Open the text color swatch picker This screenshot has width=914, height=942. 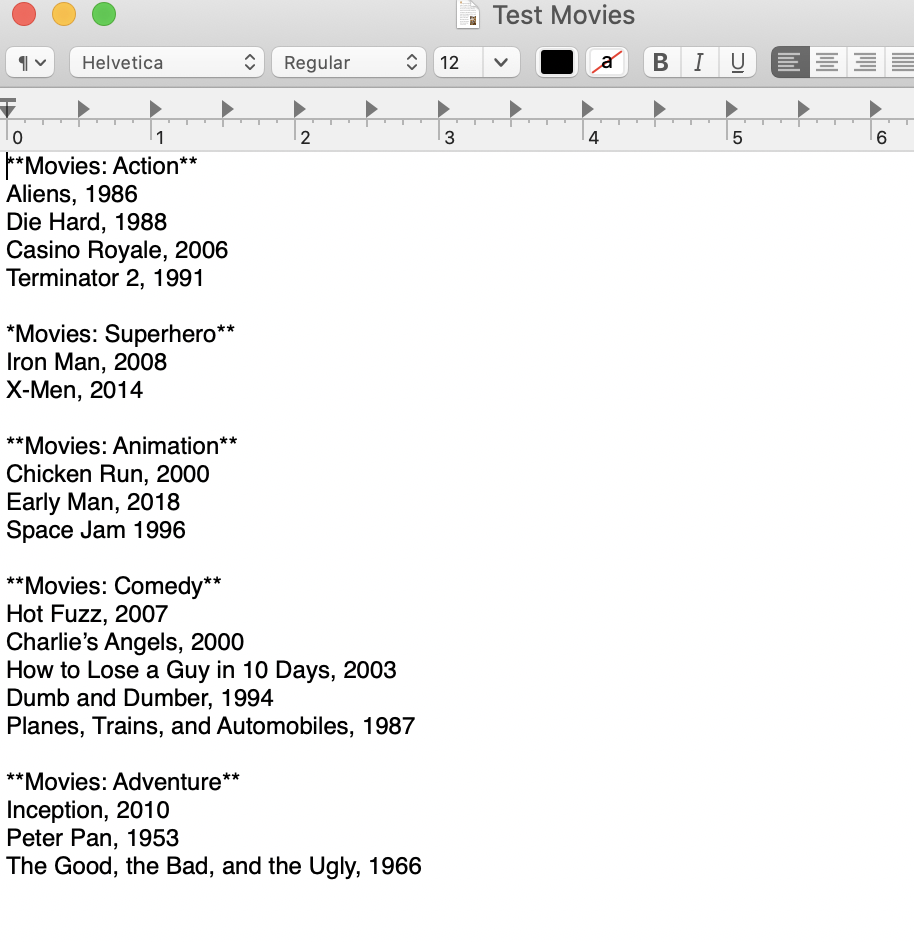[556, 61]
